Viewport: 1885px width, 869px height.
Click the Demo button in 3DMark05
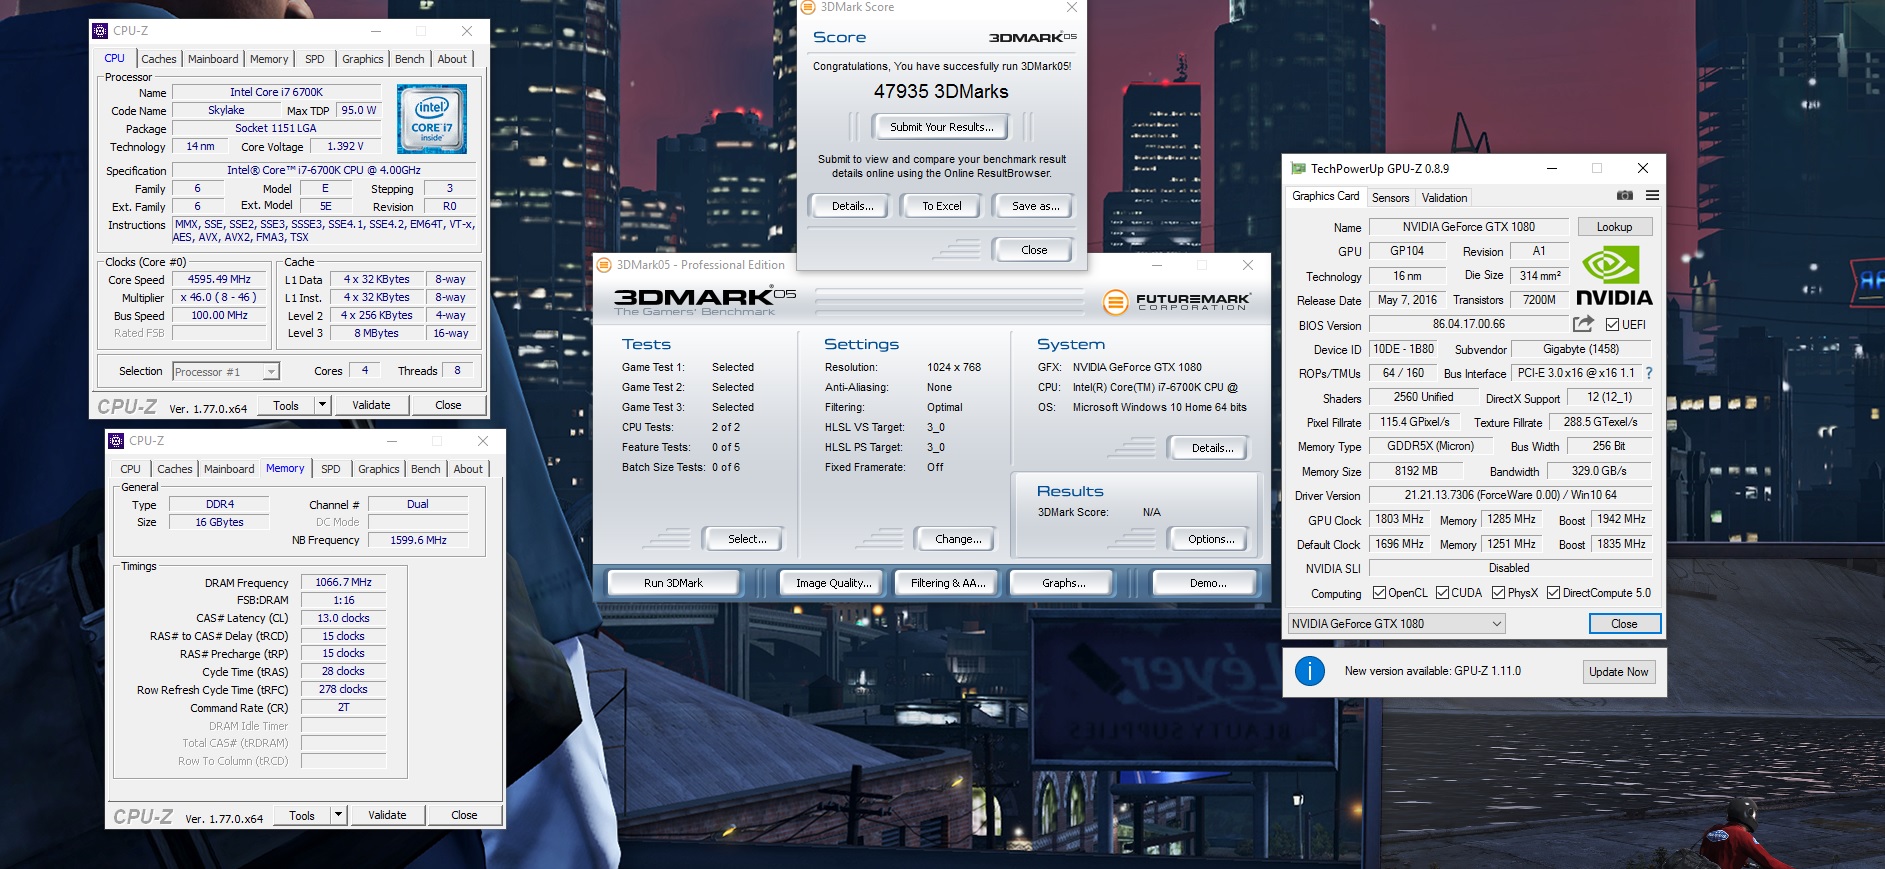coord(1207,583)
